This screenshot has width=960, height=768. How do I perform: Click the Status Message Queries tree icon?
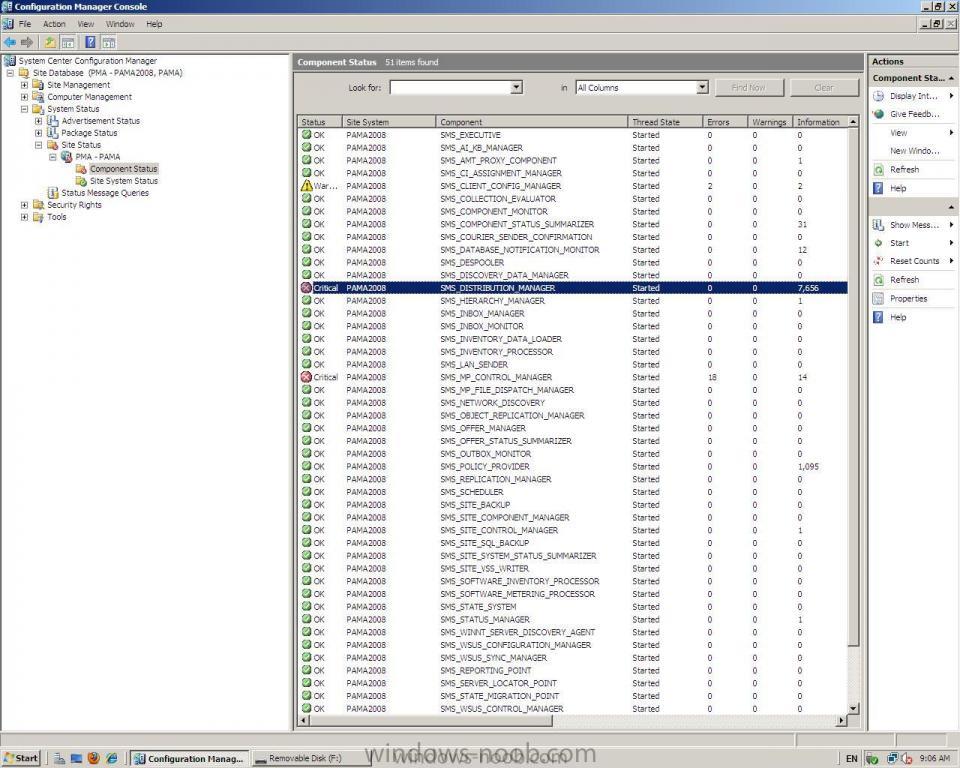click(x=53, y=193)
